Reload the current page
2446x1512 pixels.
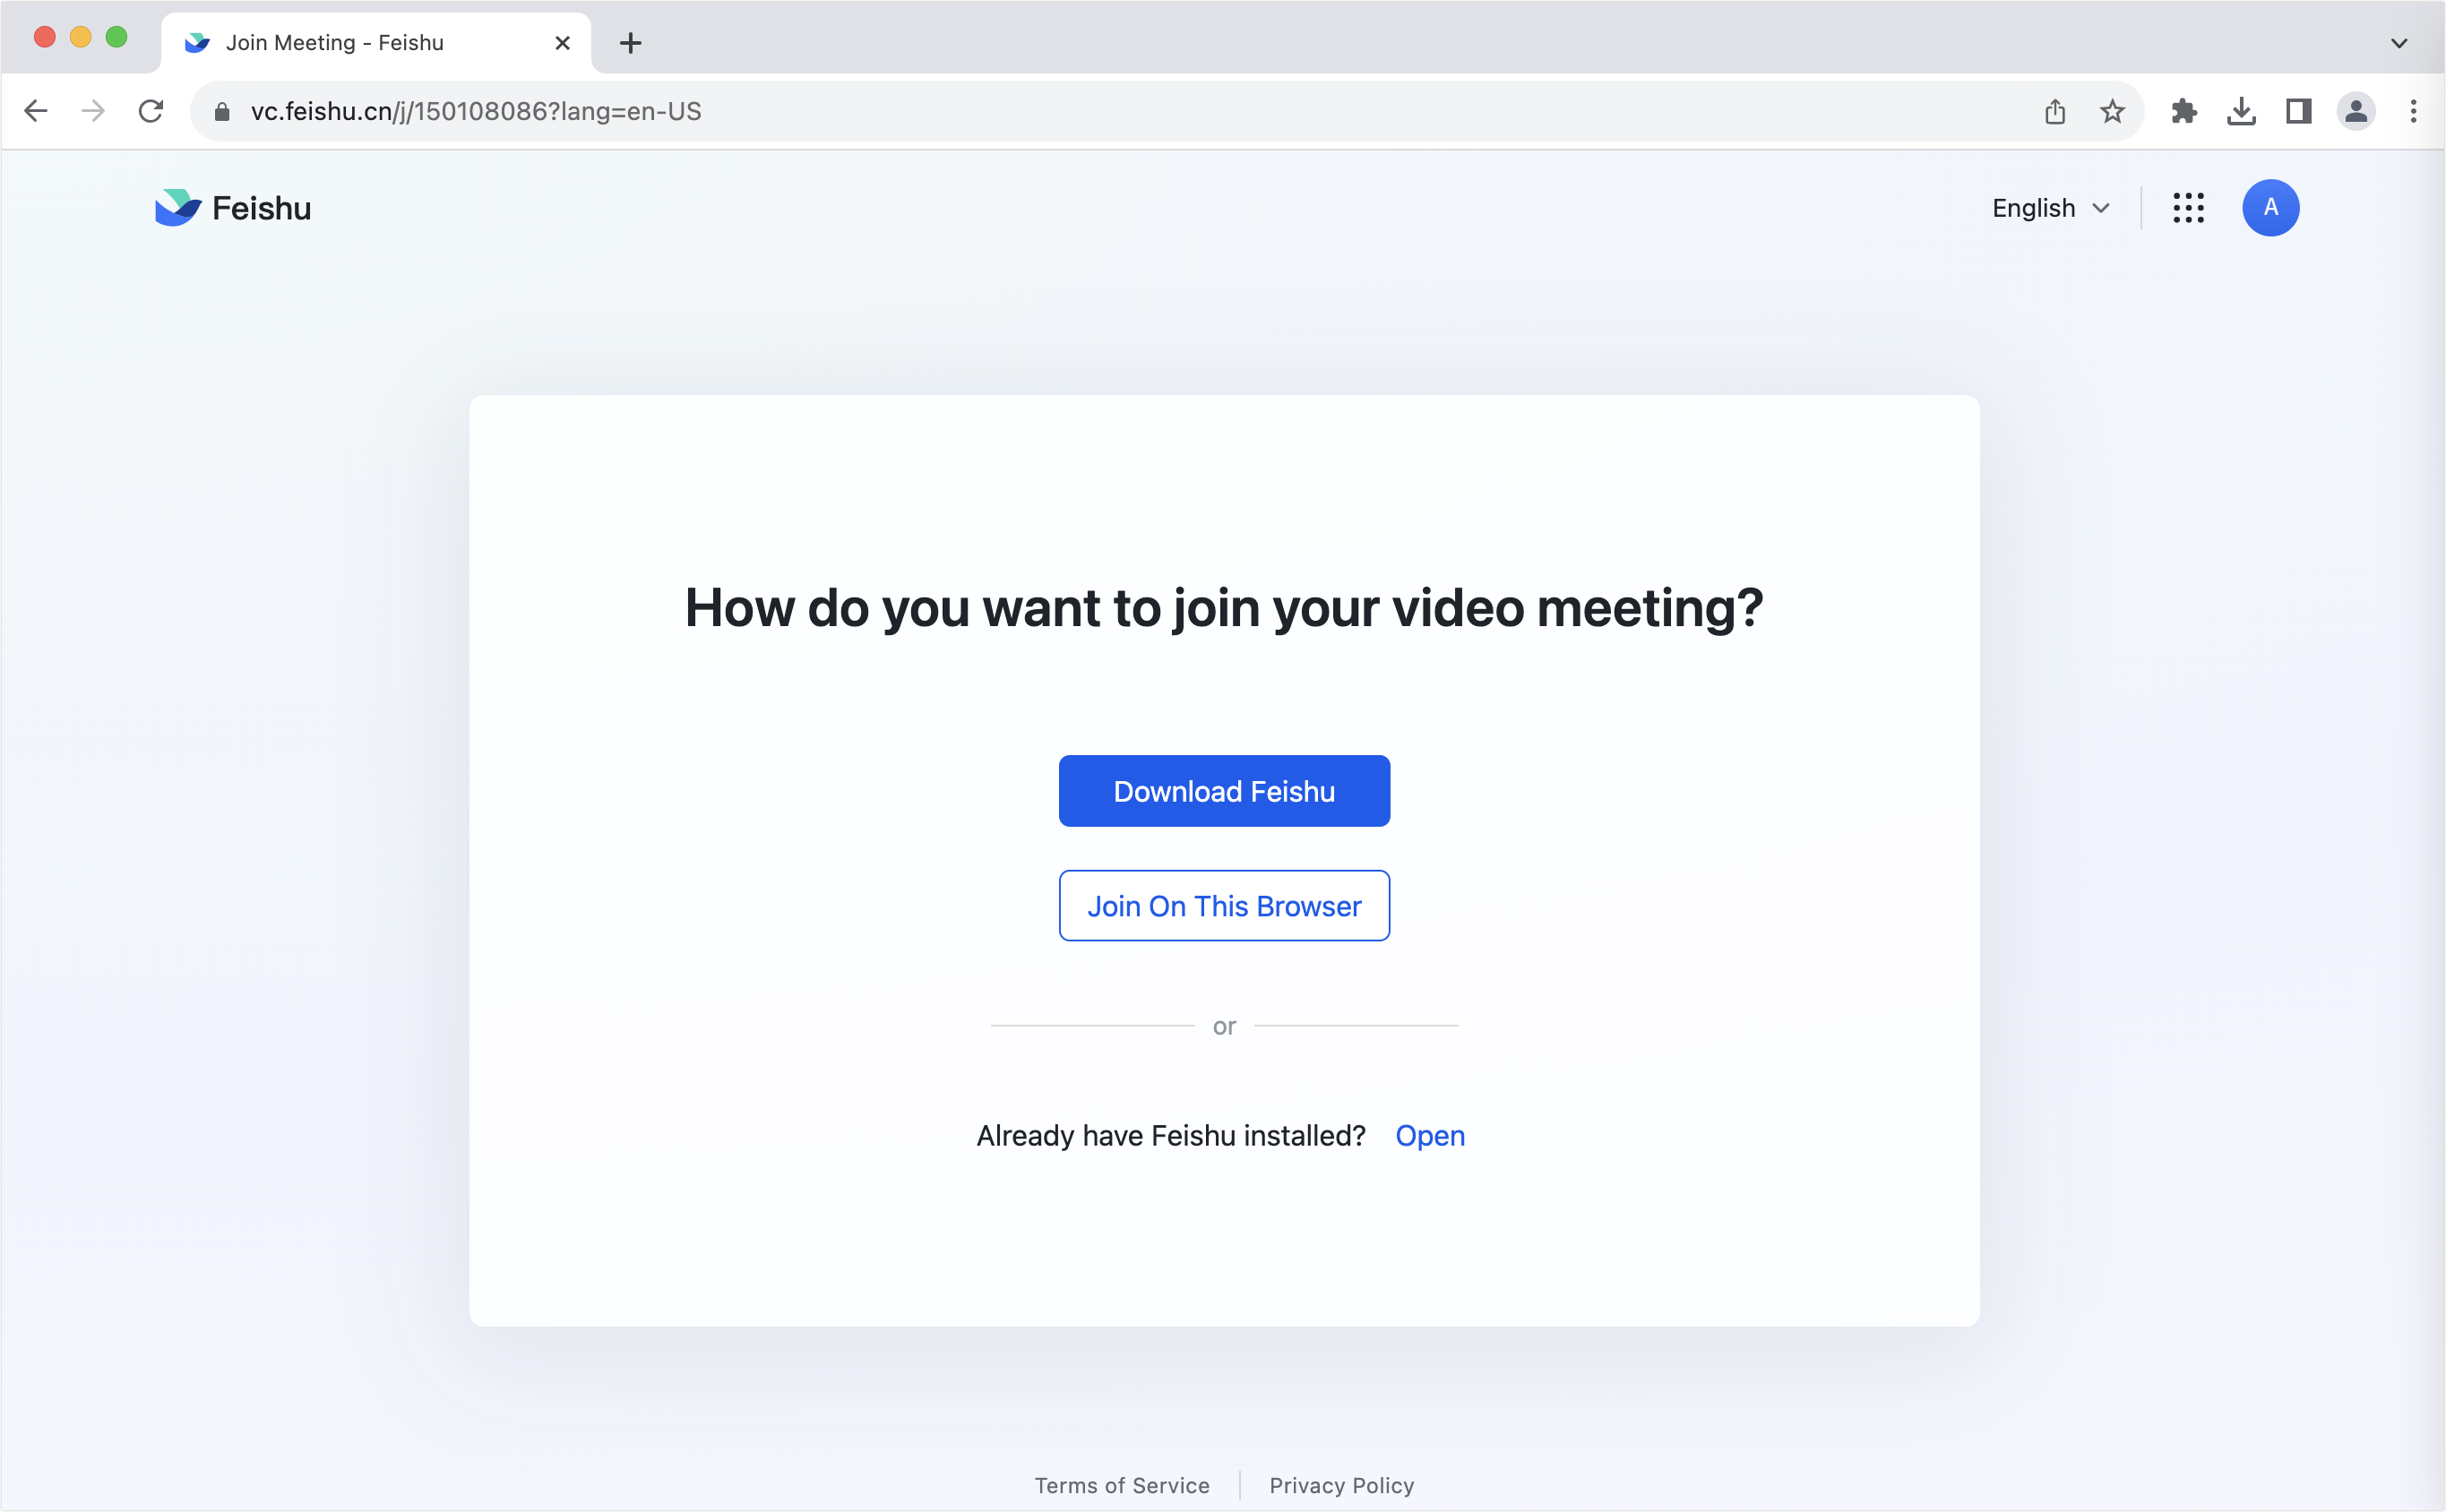[x=151, y=111]
